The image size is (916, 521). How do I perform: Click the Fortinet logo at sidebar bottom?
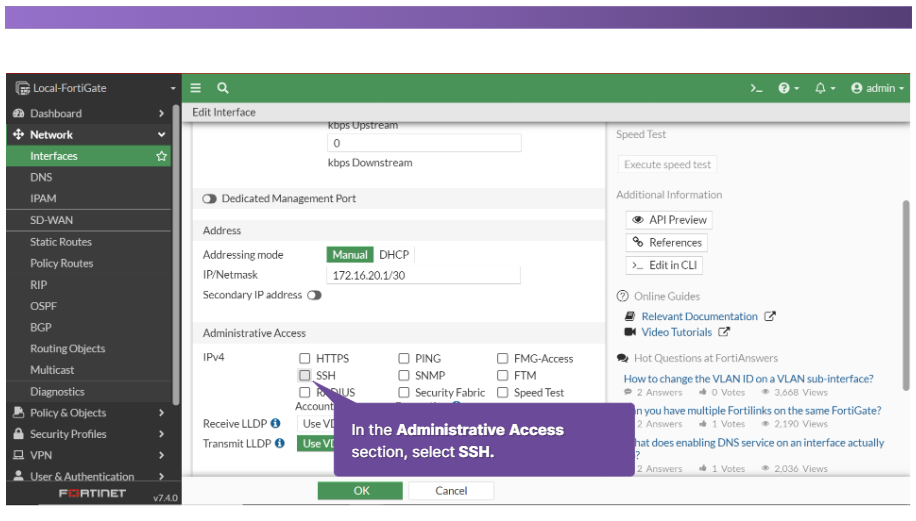click(92, 494)
